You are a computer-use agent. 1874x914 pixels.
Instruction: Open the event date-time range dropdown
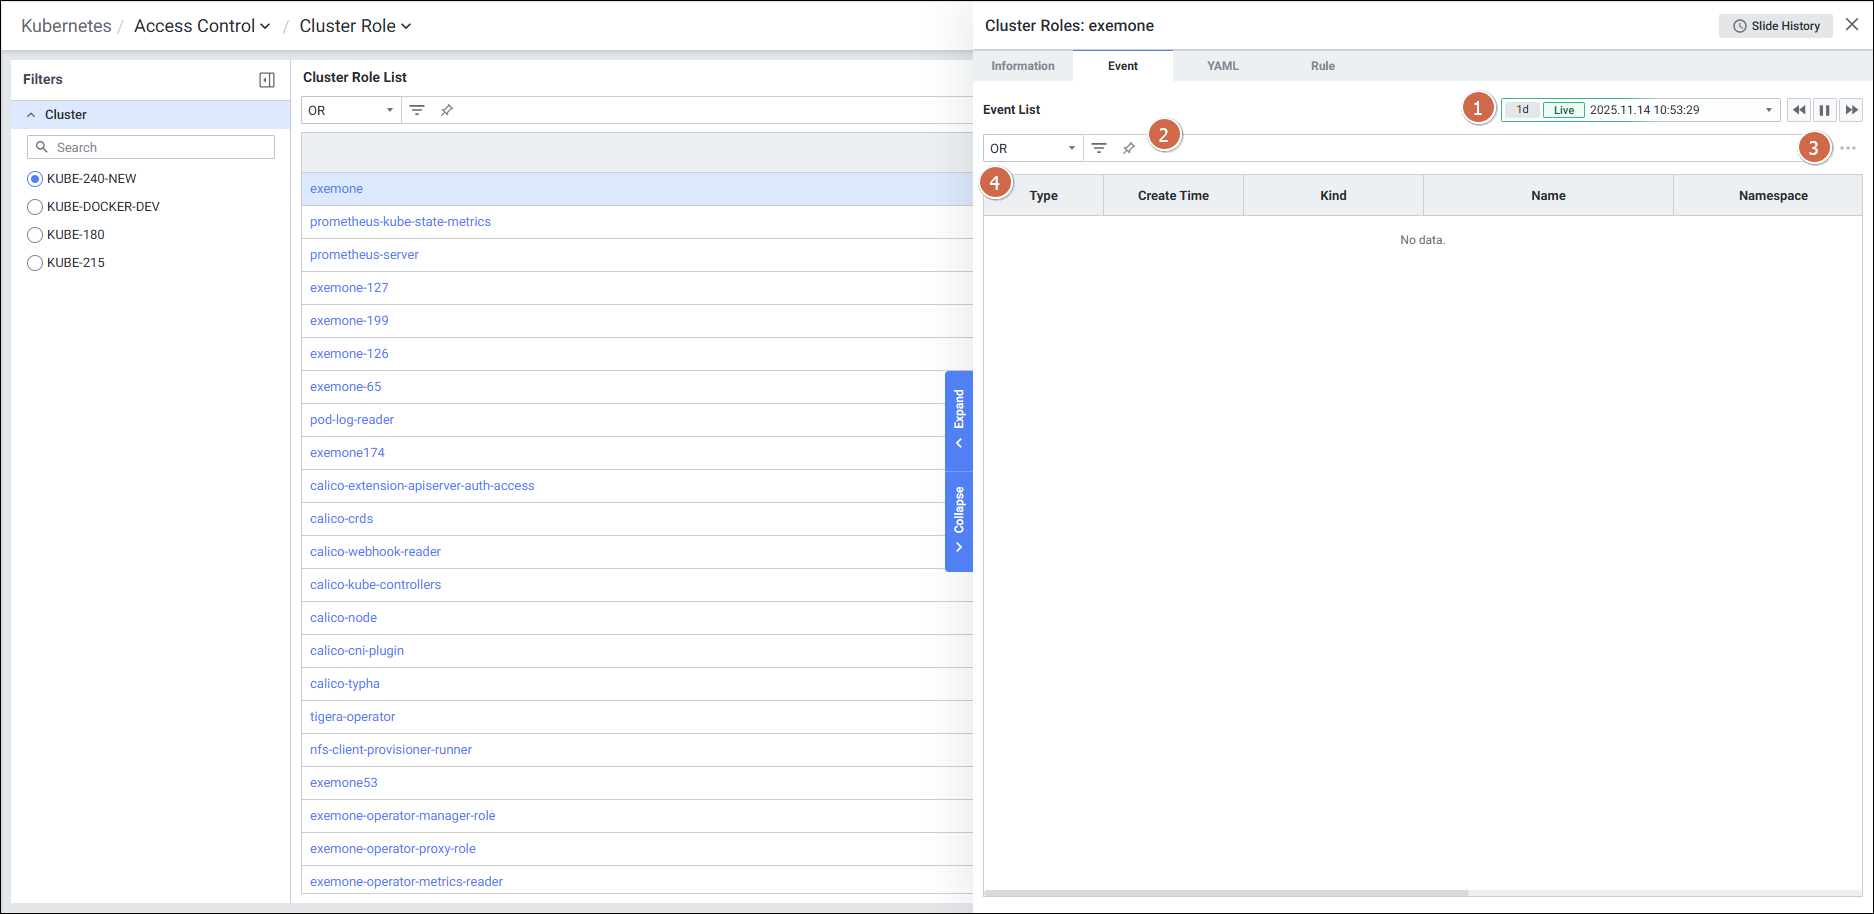[x=1768, y=110]
